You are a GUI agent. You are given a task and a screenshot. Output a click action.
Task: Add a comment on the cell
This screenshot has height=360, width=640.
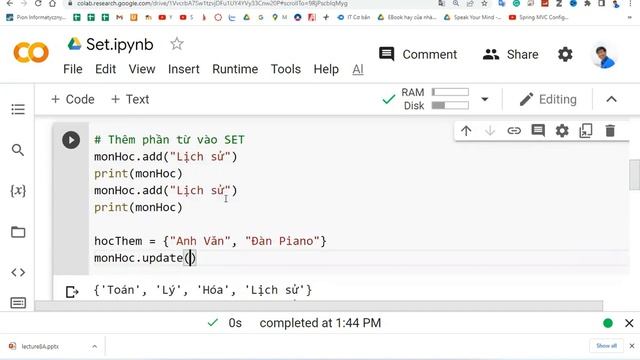[538, 131]
